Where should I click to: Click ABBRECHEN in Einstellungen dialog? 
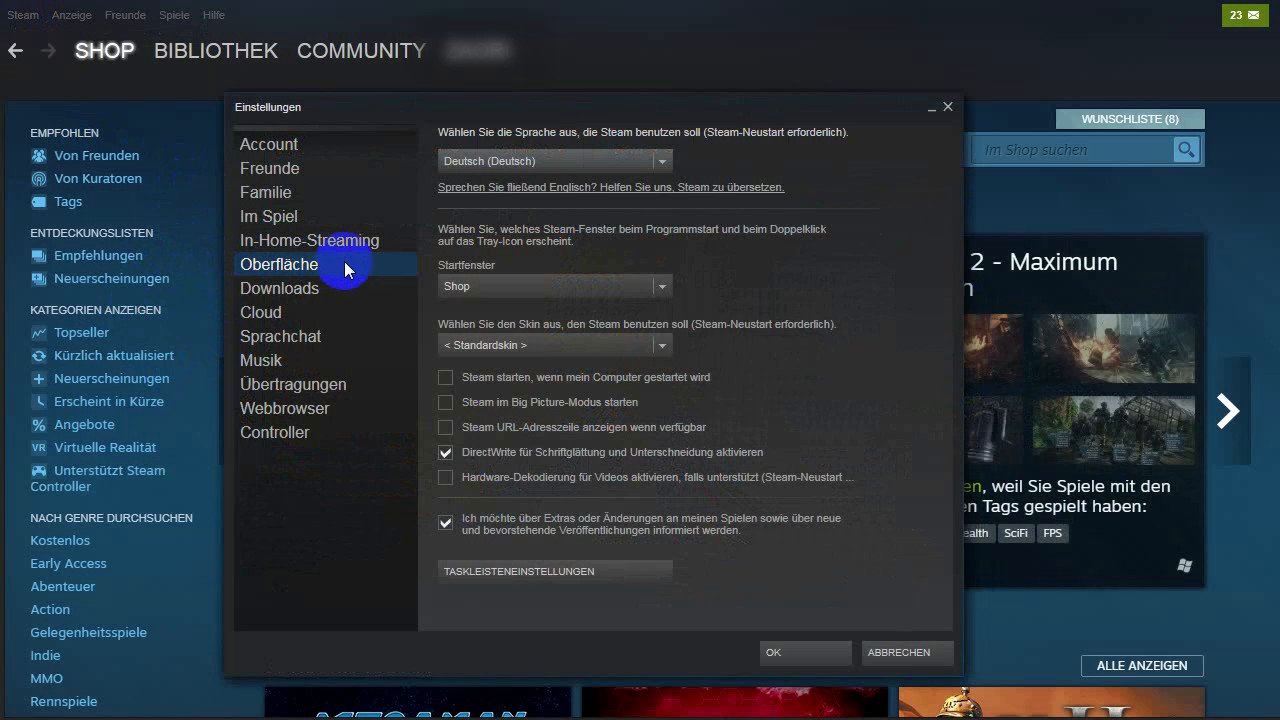[x=907, y=652]
